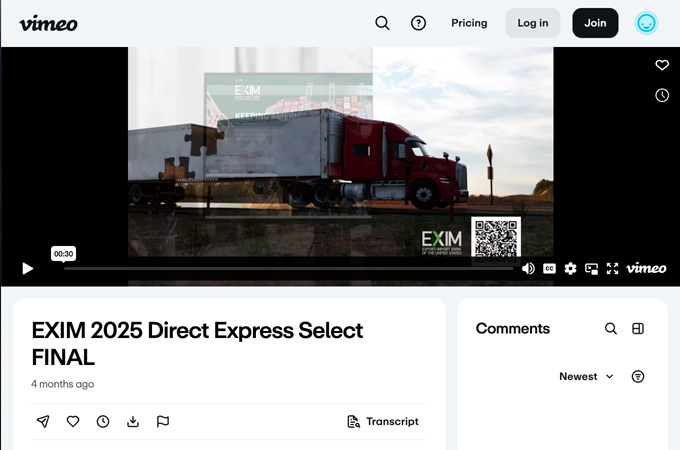Collapse the Comments side panel
This screenshot has width=680, height=450.
[x=638, y=329]
